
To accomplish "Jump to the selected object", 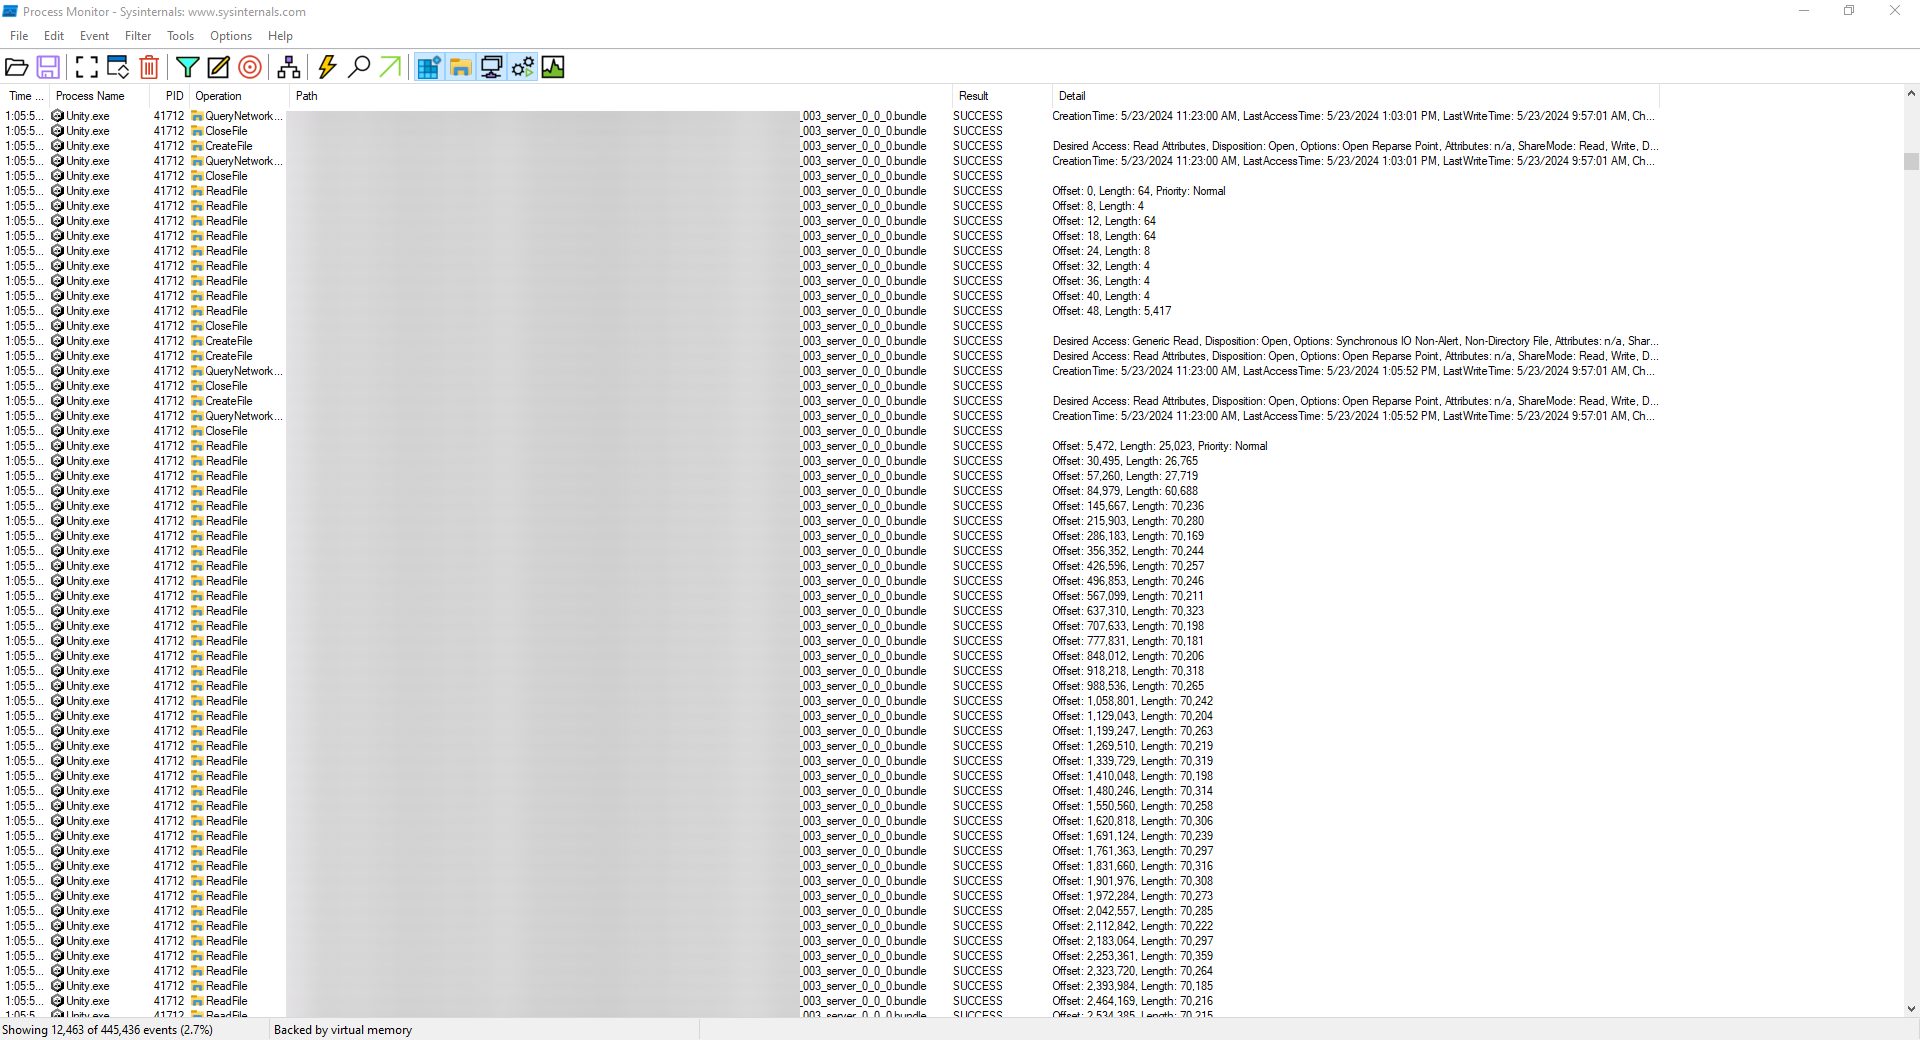I will click(x=389, y=67).
